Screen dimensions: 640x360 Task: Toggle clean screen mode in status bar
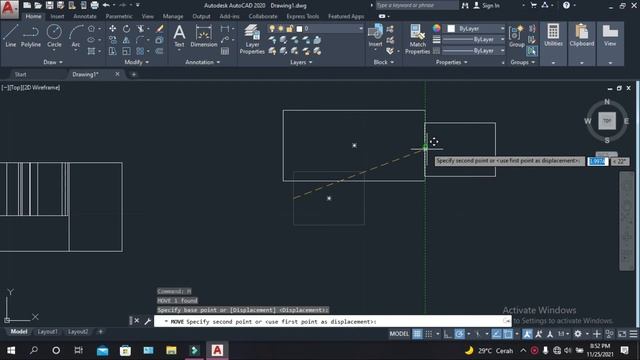[622, 334]
